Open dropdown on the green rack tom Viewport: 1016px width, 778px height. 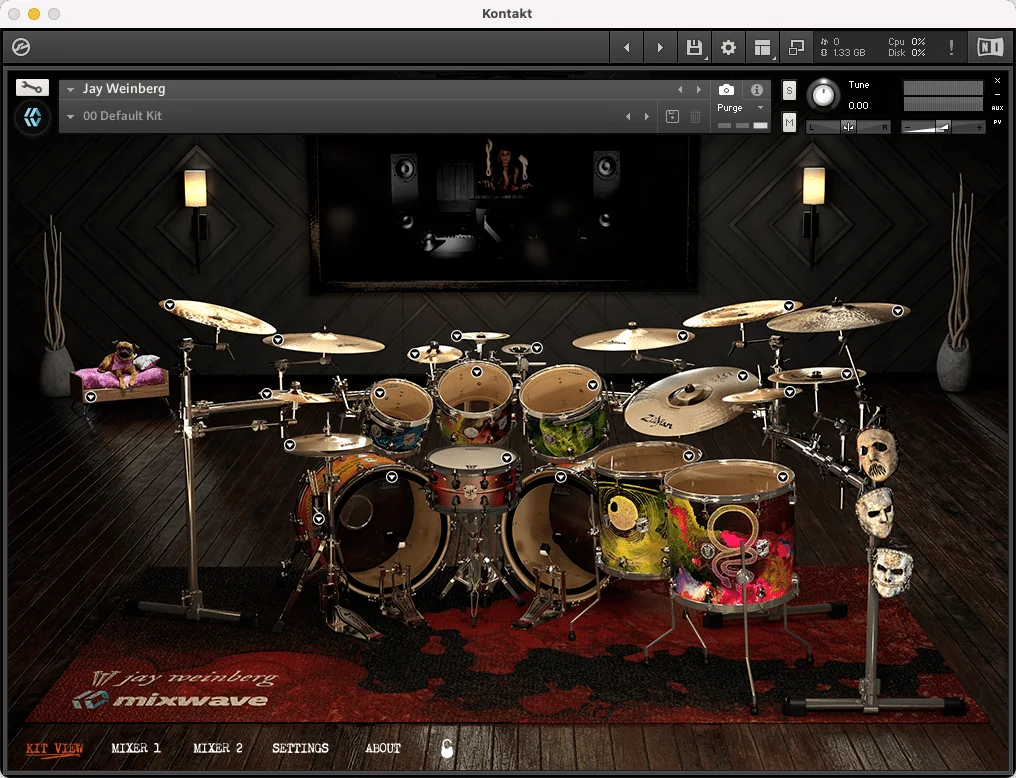(x=592, y=385)
